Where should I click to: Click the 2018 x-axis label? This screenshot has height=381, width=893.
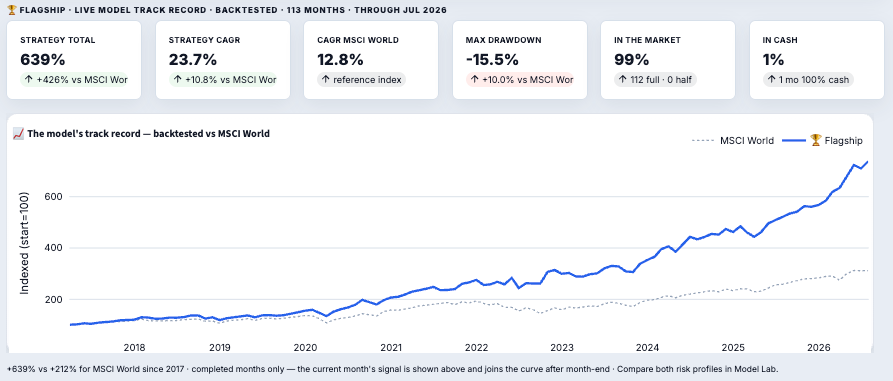(134, 347)
